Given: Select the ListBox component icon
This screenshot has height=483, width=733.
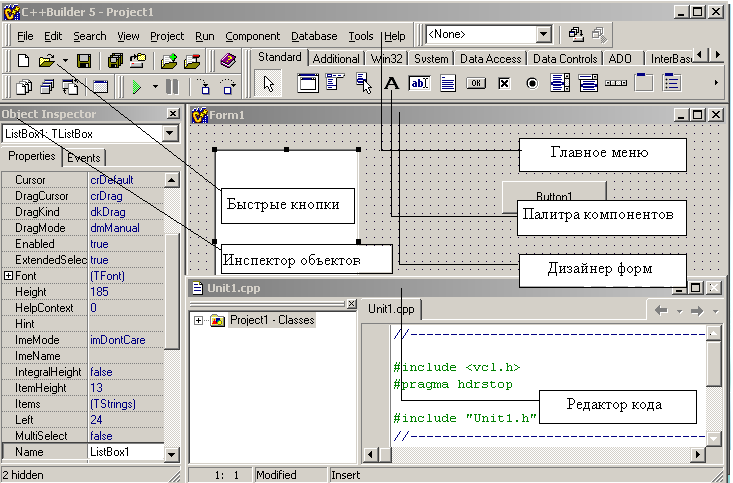Looking at the screenshot, I should pyautogui.click(x=560, y=83).
